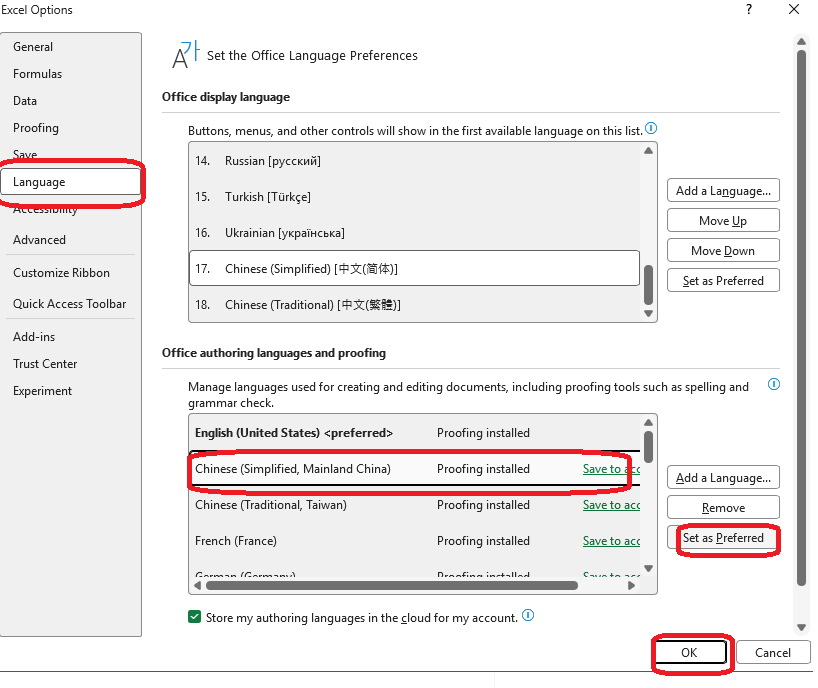Click Save to account link for Chinese Simplified
Viewport: 818px width, 688px height.
pos(611,469)
